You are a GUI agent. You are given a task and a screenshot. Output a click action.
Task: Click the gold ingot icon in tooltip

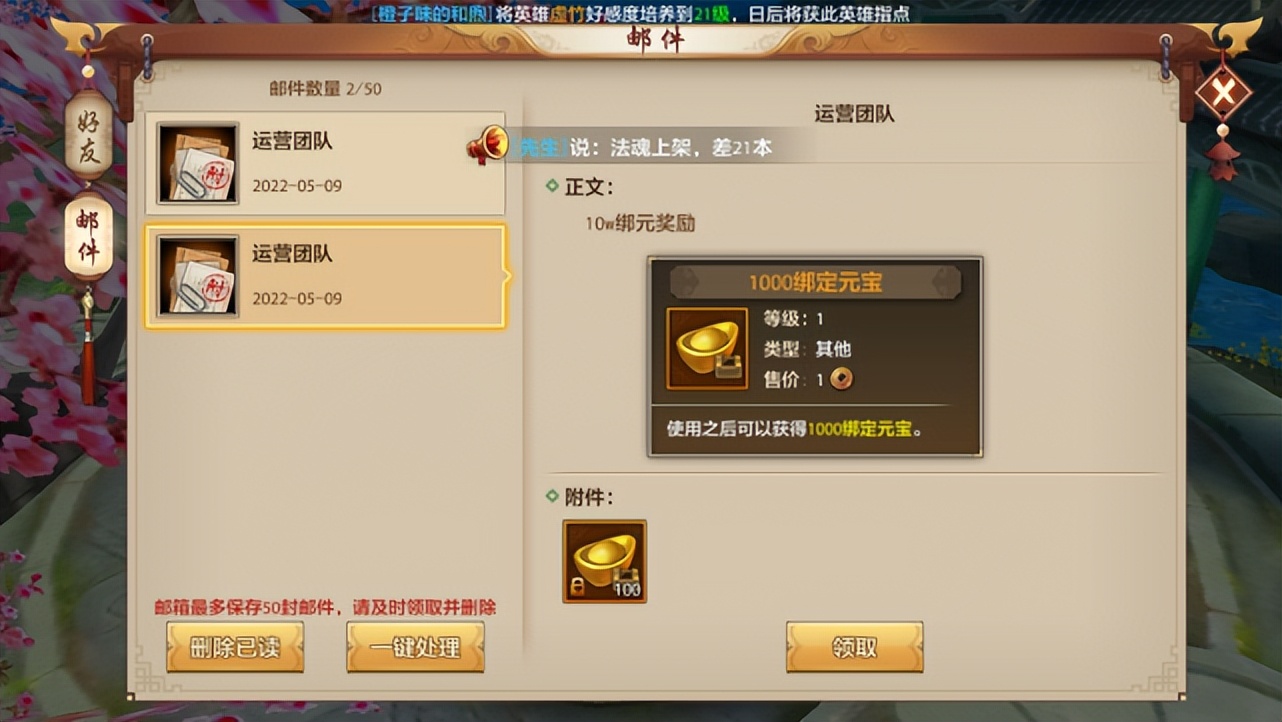pyautogui.click(x=707, y=348)
